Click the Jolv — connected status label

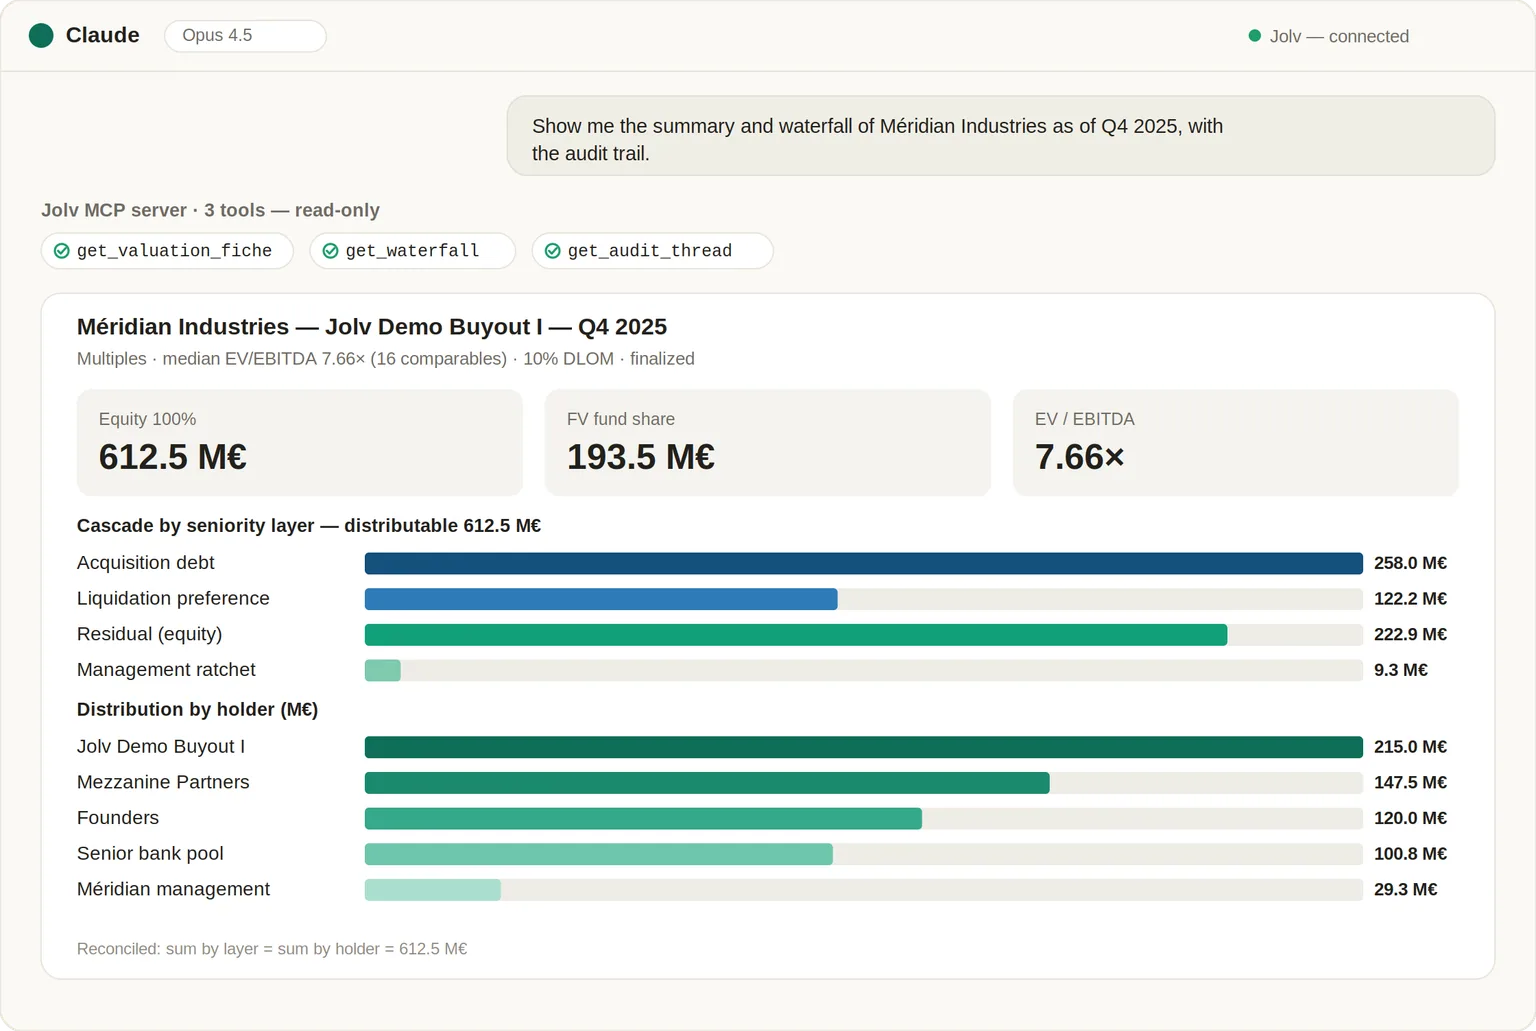(x=1339, y=36)
